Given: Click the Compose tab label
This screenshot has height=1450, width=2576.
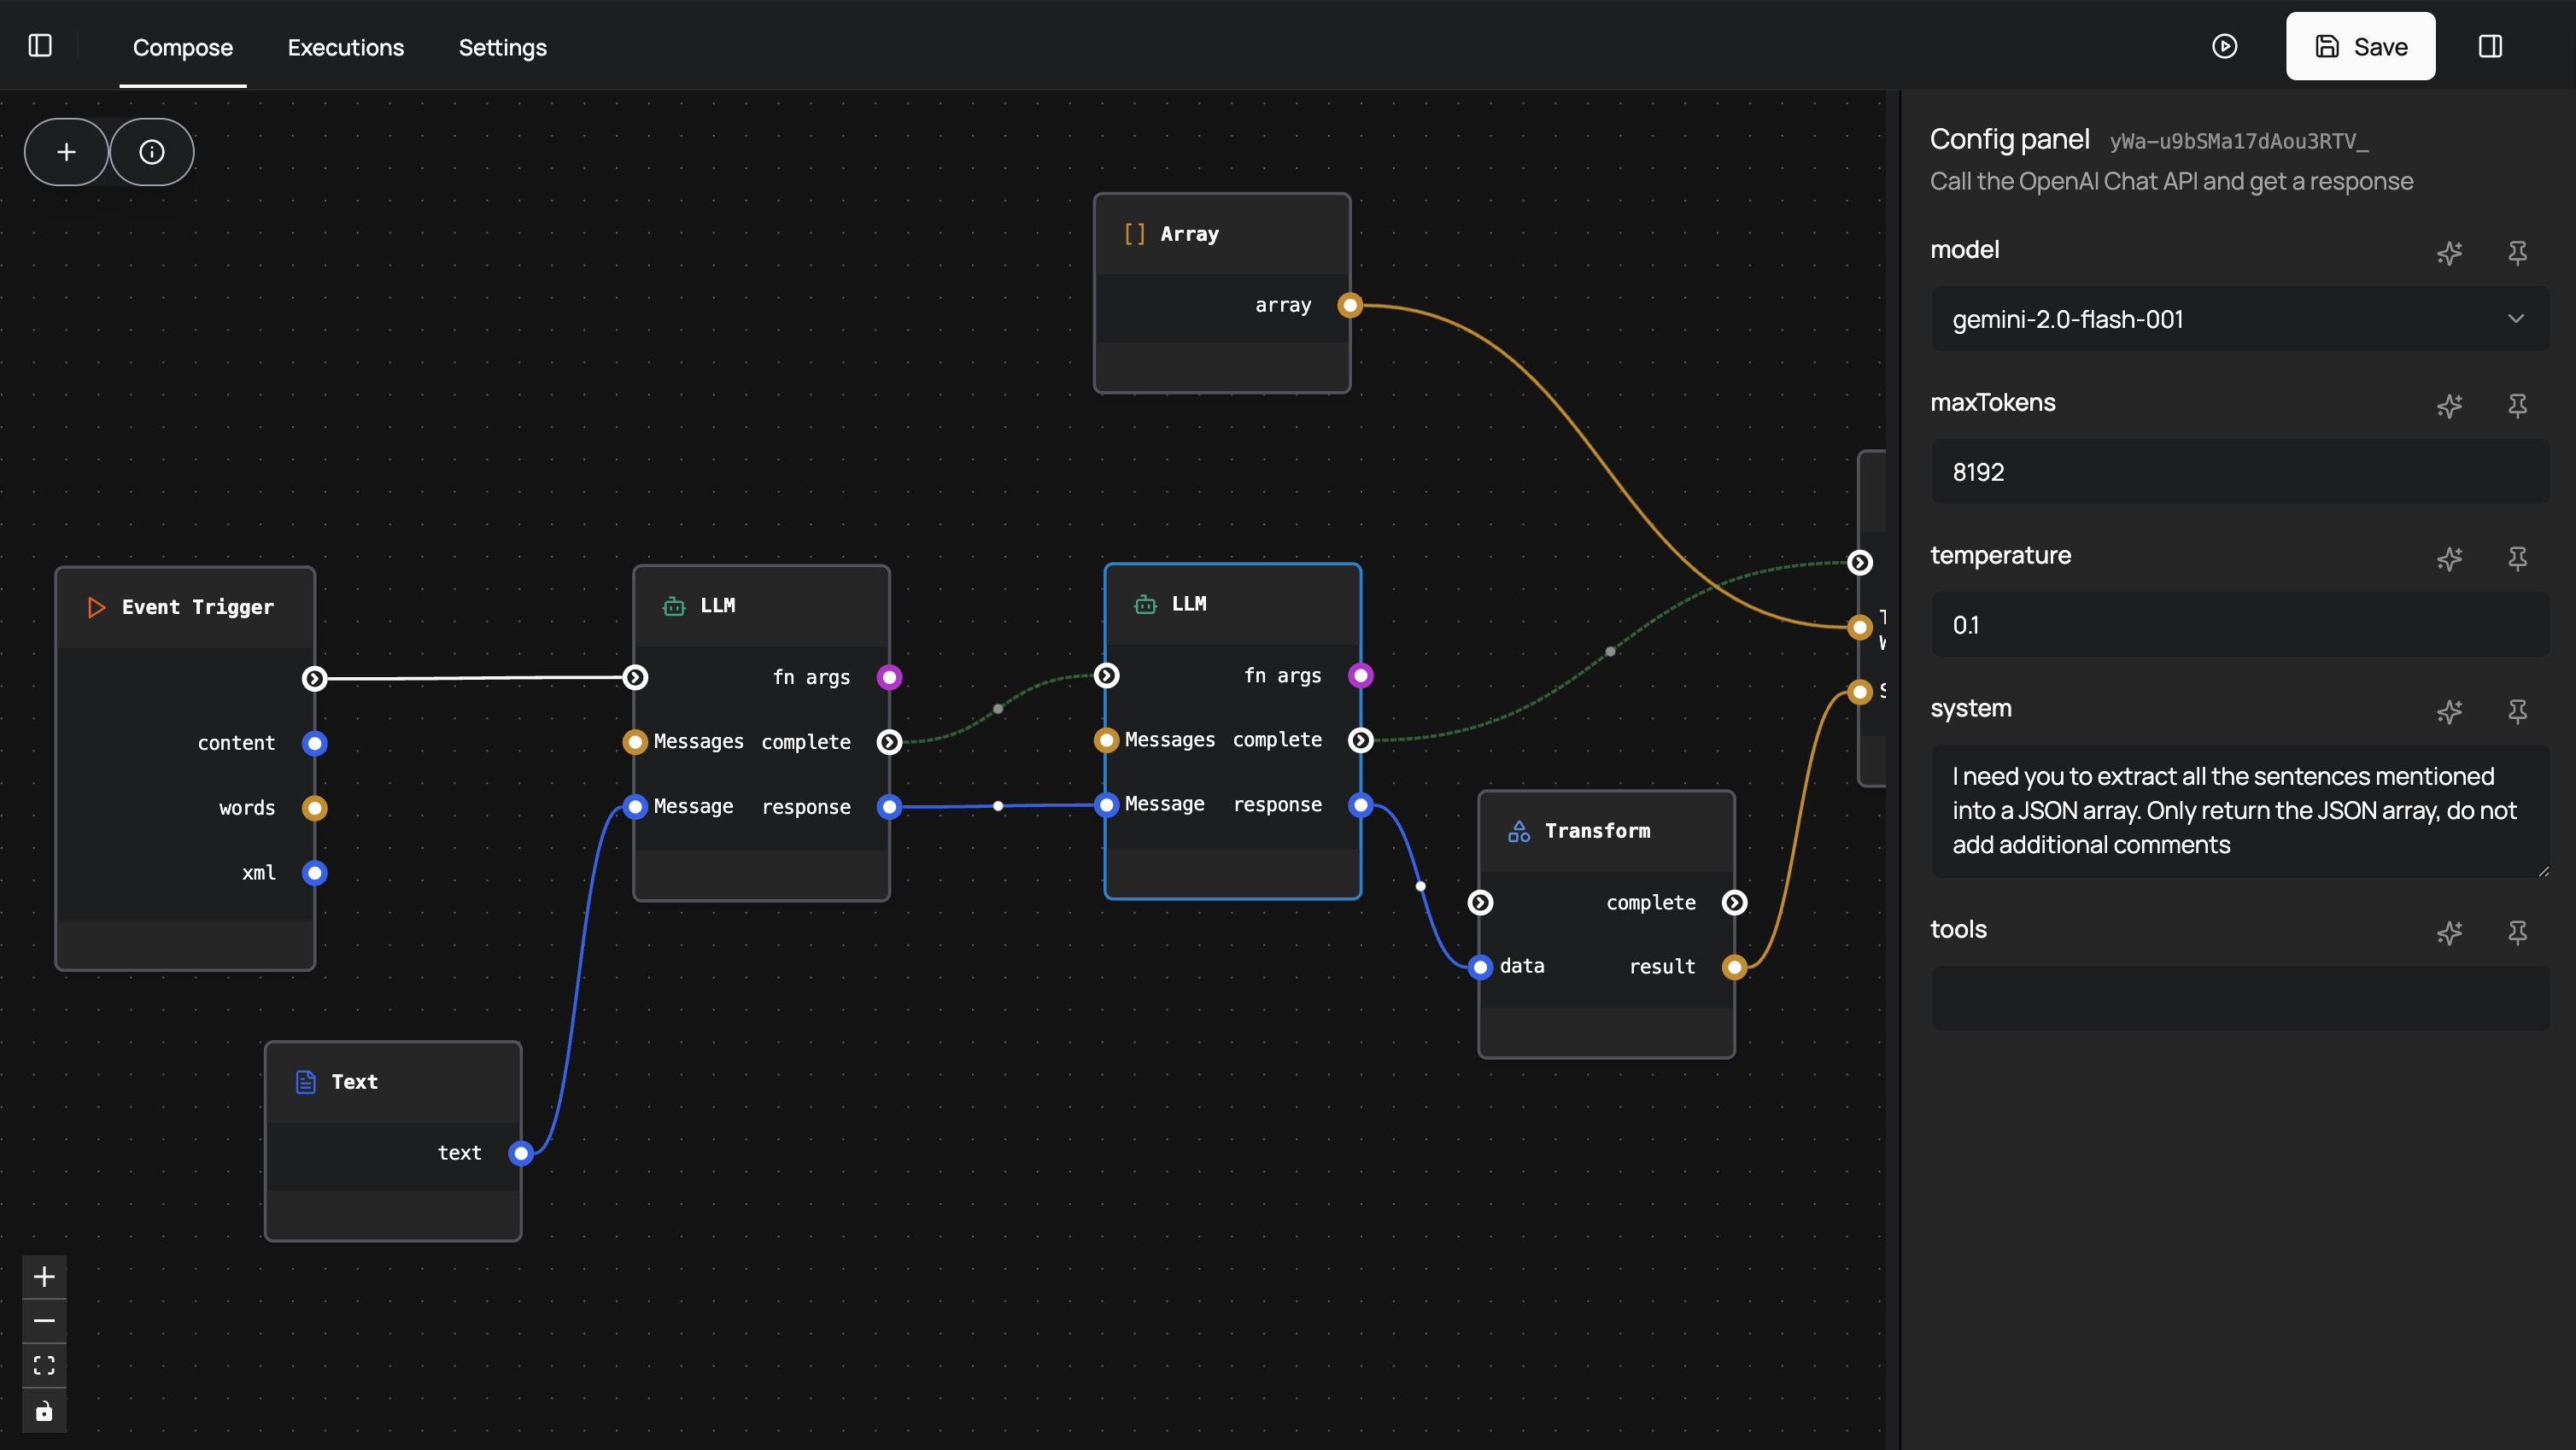Looking at the screenshot, I should pyautogui.click(x=182, y=47).
